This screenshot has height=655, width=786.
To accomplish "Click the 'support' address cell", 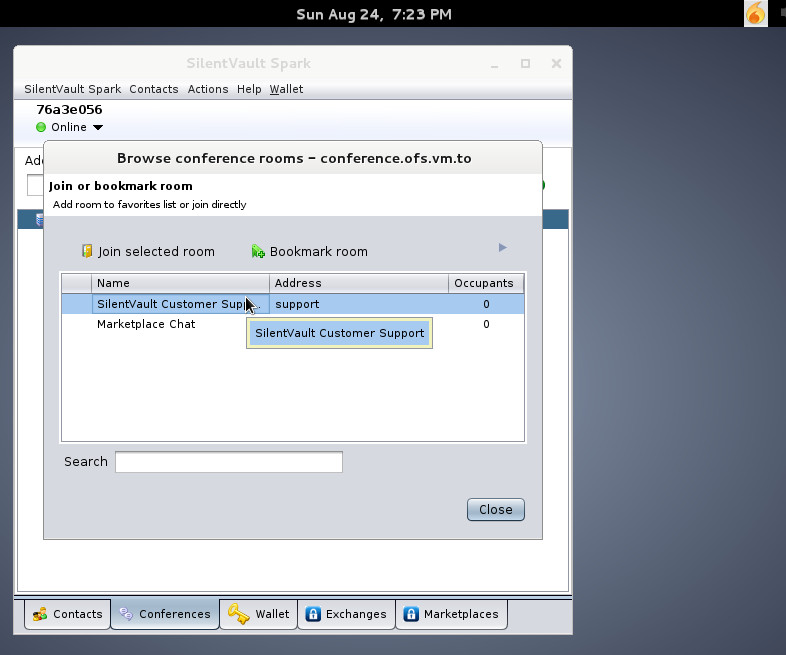I will click(359, 304).
